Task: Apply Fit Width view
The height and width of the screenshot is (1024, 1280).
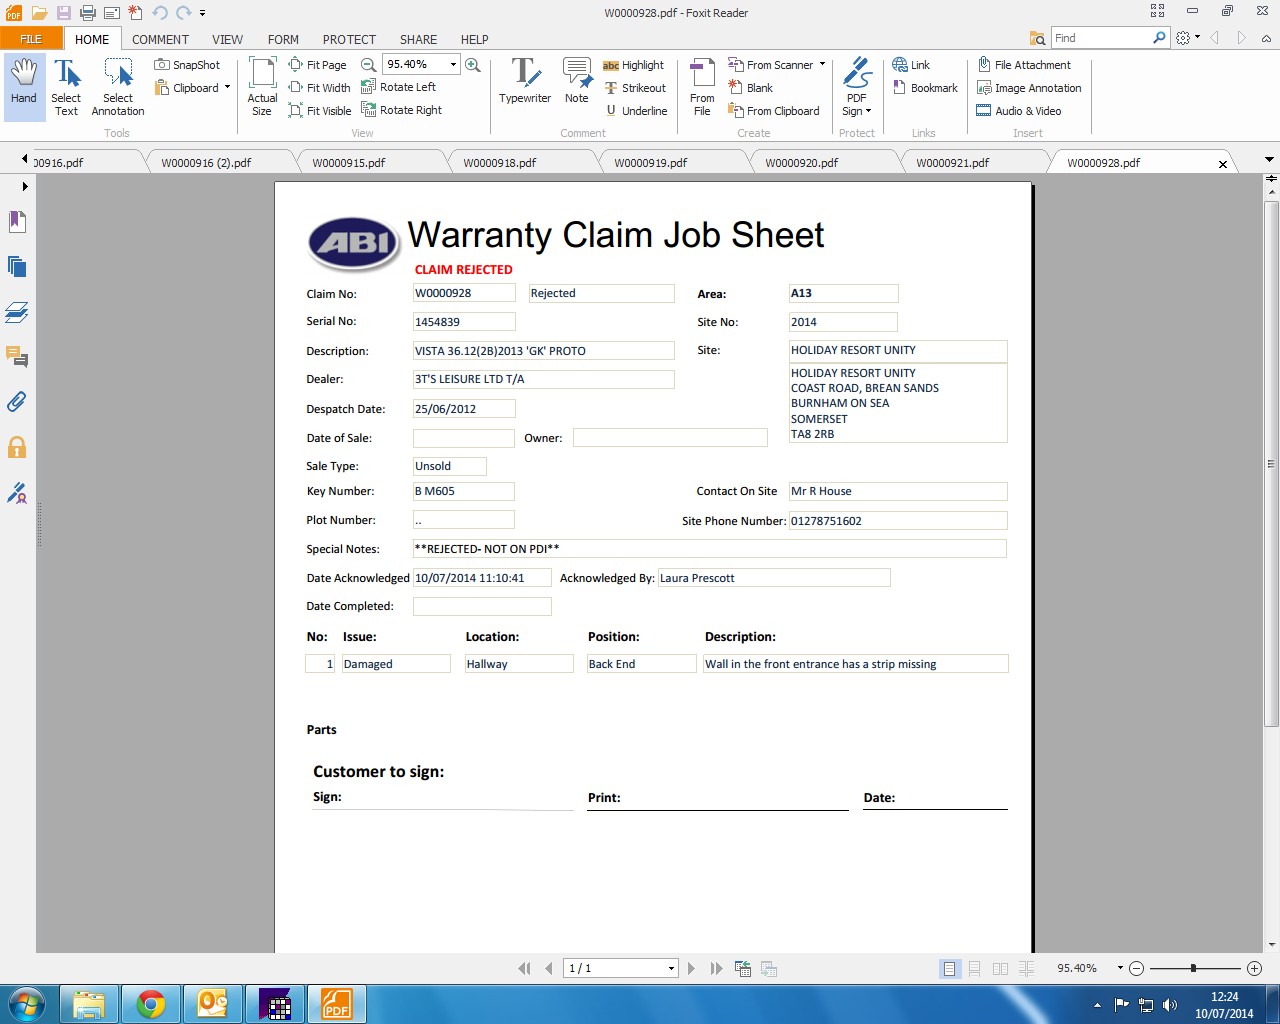Action: 319,88
